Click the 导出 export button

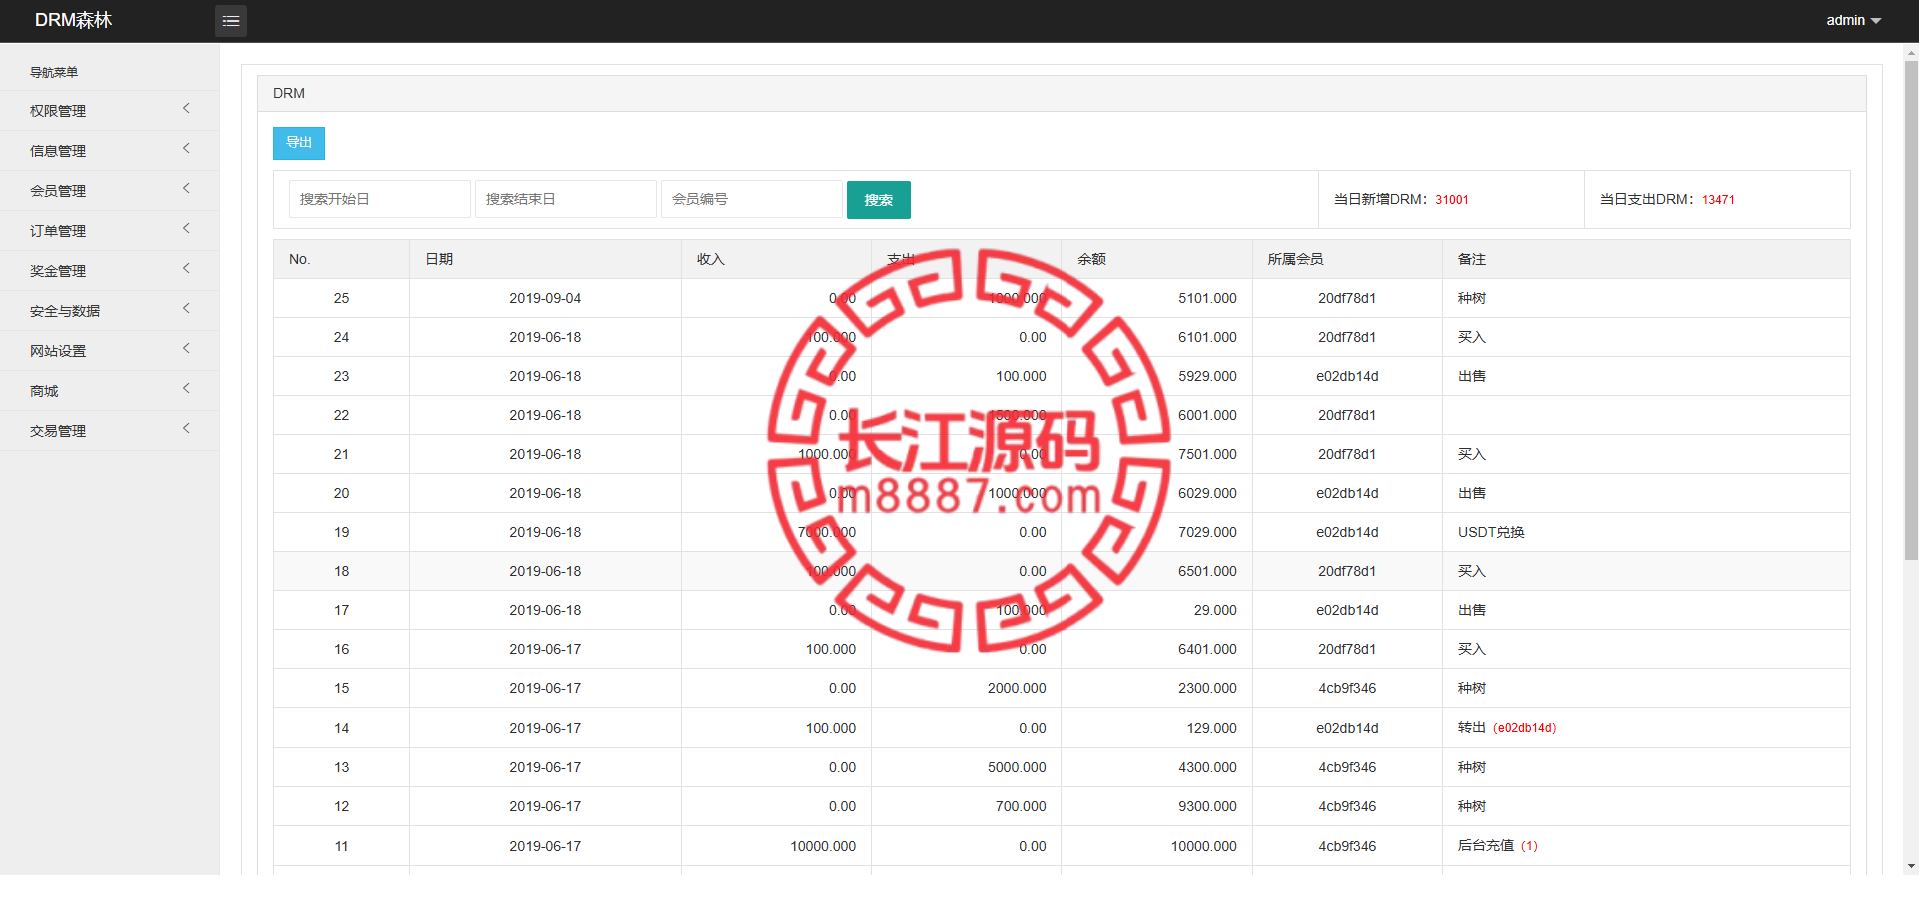coord(299,143)
